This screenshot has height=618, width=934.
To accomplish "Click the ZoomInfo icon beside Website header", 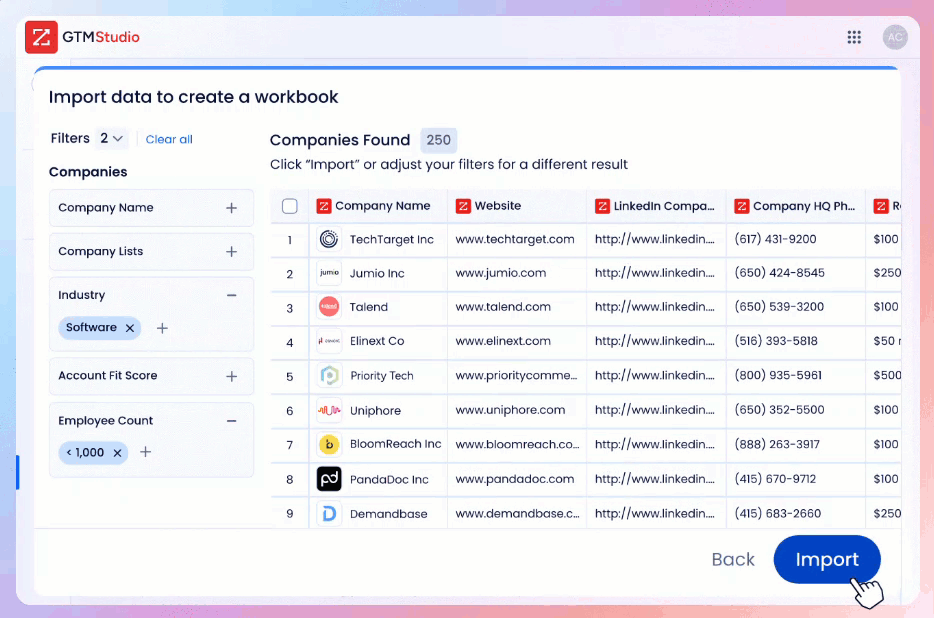I will pyautogui.click(x=463, y=206).
